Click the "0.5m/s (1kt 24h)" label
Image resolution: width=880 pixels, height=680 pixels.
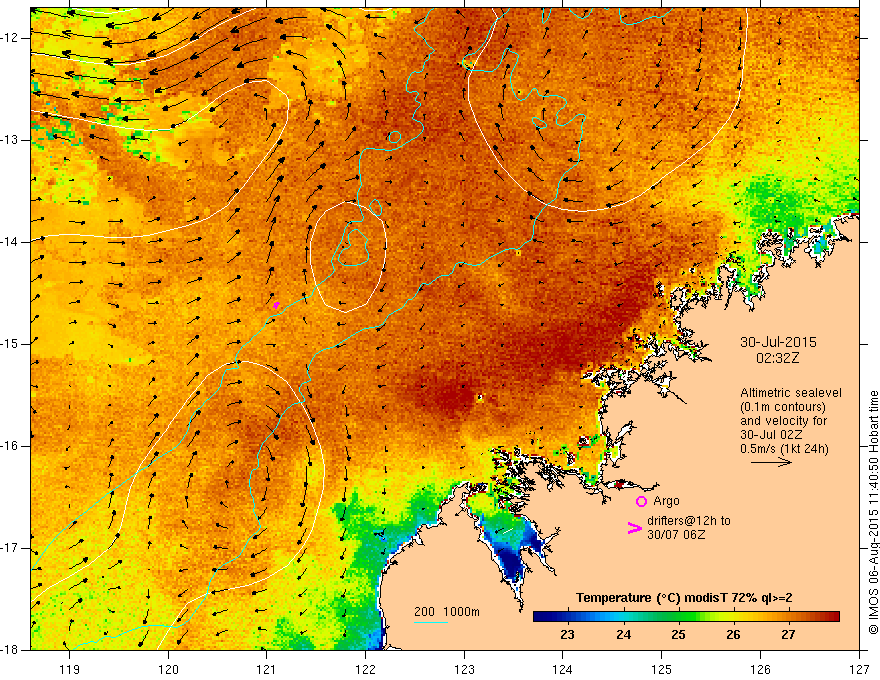coord(784,449)
